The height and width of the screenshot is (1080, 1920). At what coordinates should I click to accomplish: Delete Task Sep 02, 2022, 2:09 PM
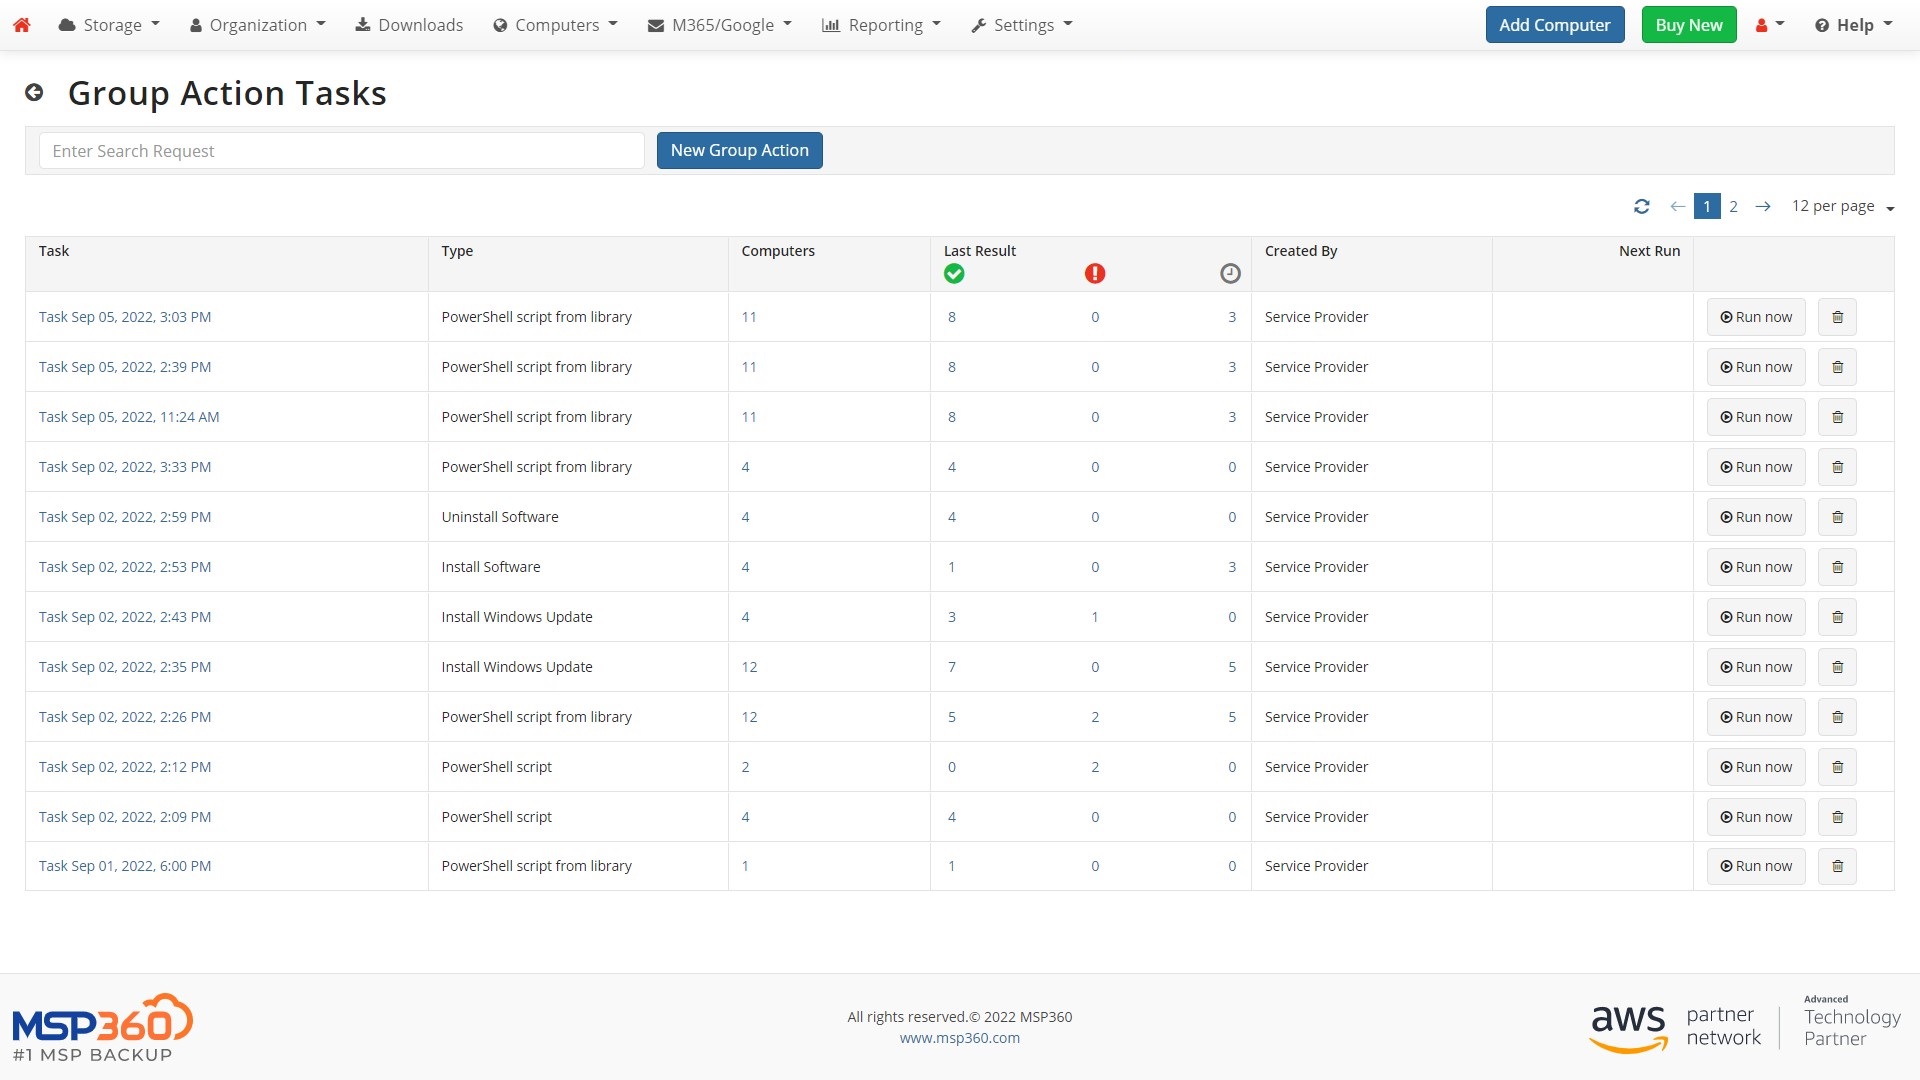coord(1837,817)
